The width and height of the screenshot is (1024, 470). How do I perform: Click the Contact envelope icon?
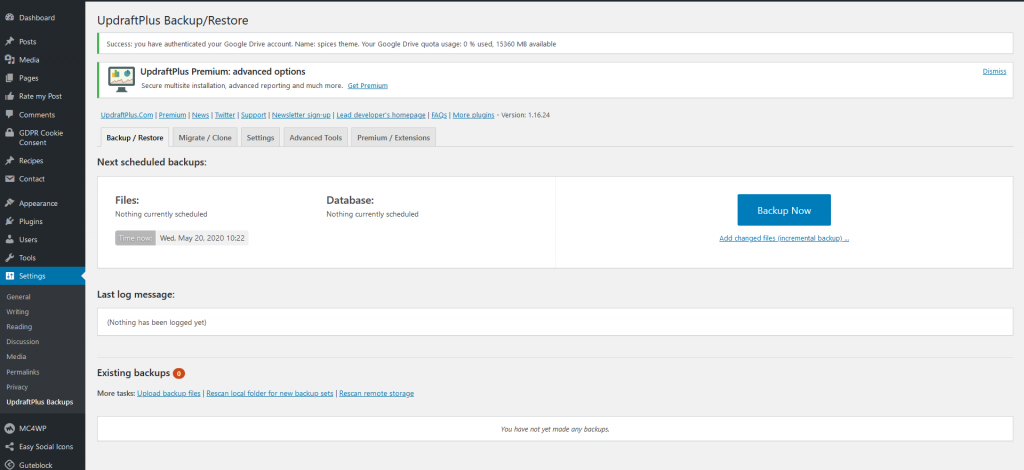click(9, 179)
